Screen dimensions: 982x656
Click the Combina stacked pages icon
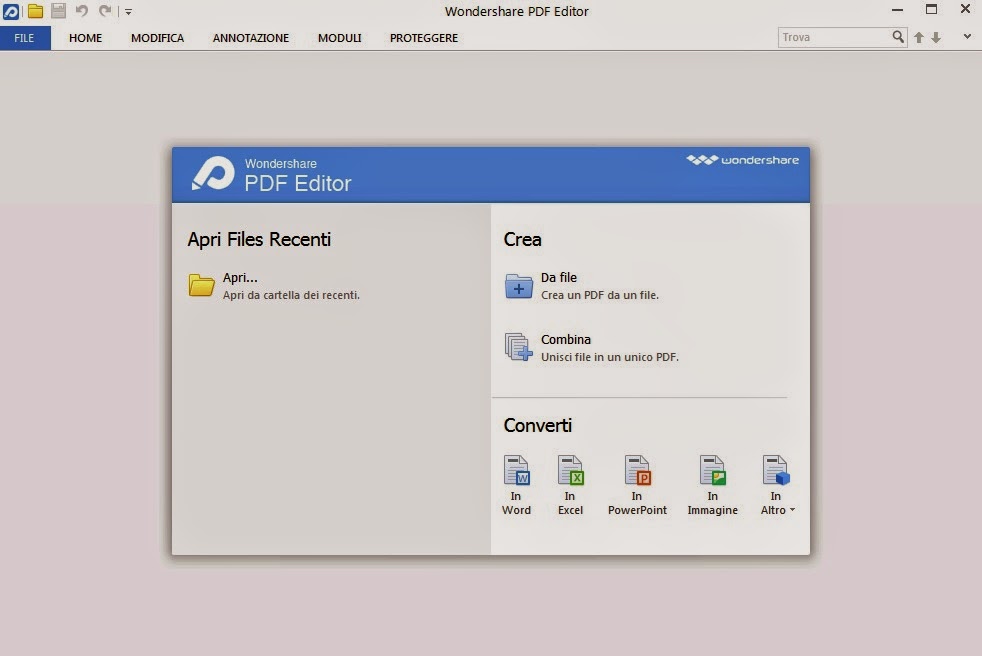[519, 347]
